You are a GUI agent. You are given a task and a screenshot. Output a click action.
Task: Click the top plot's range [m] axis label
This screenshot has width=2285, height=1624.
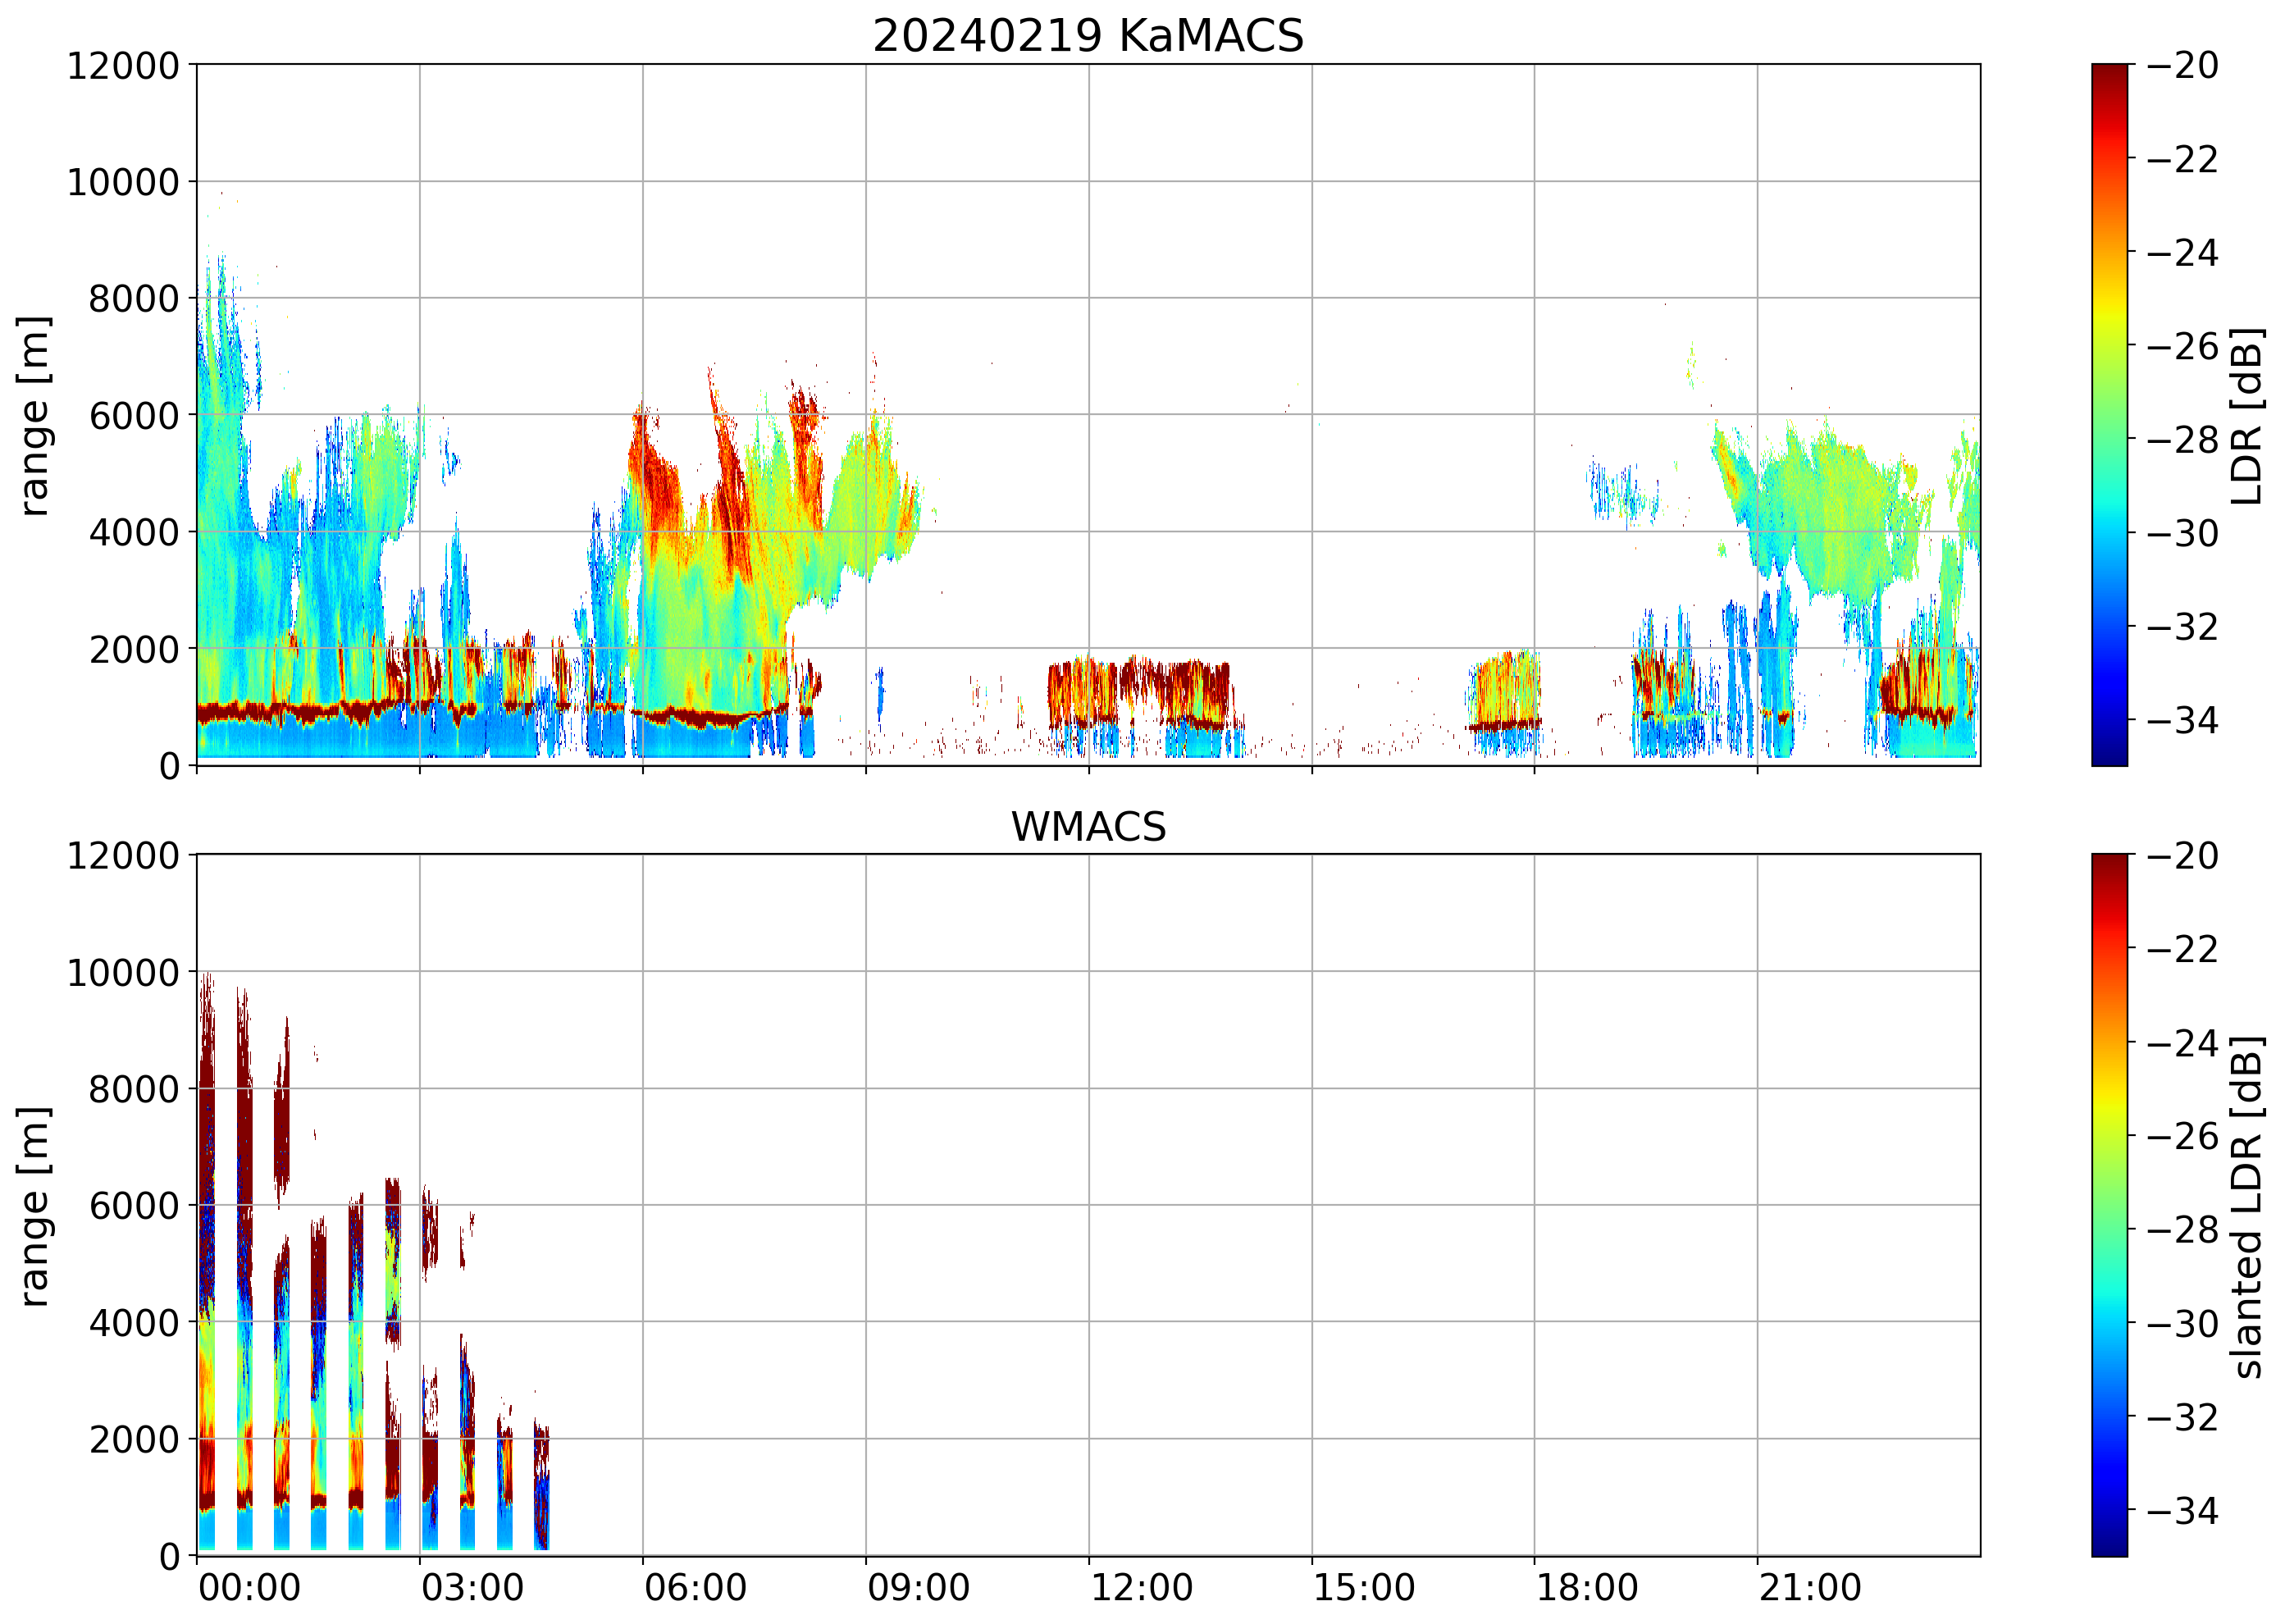point(34,415)
